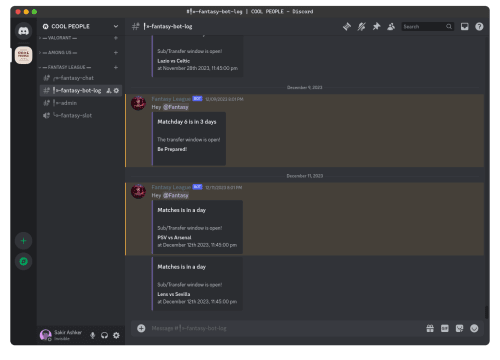Click the fantasy-bot-log channel header title
The image size is (500, 360).
coord(168,27)
